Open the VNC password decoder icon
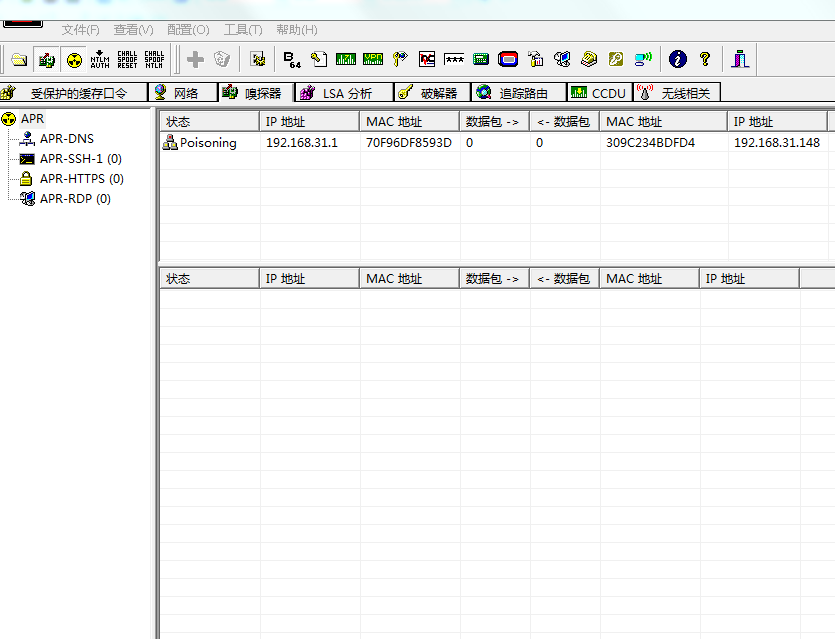The height and width of the screenshot is (639, 835). (427, 59)
